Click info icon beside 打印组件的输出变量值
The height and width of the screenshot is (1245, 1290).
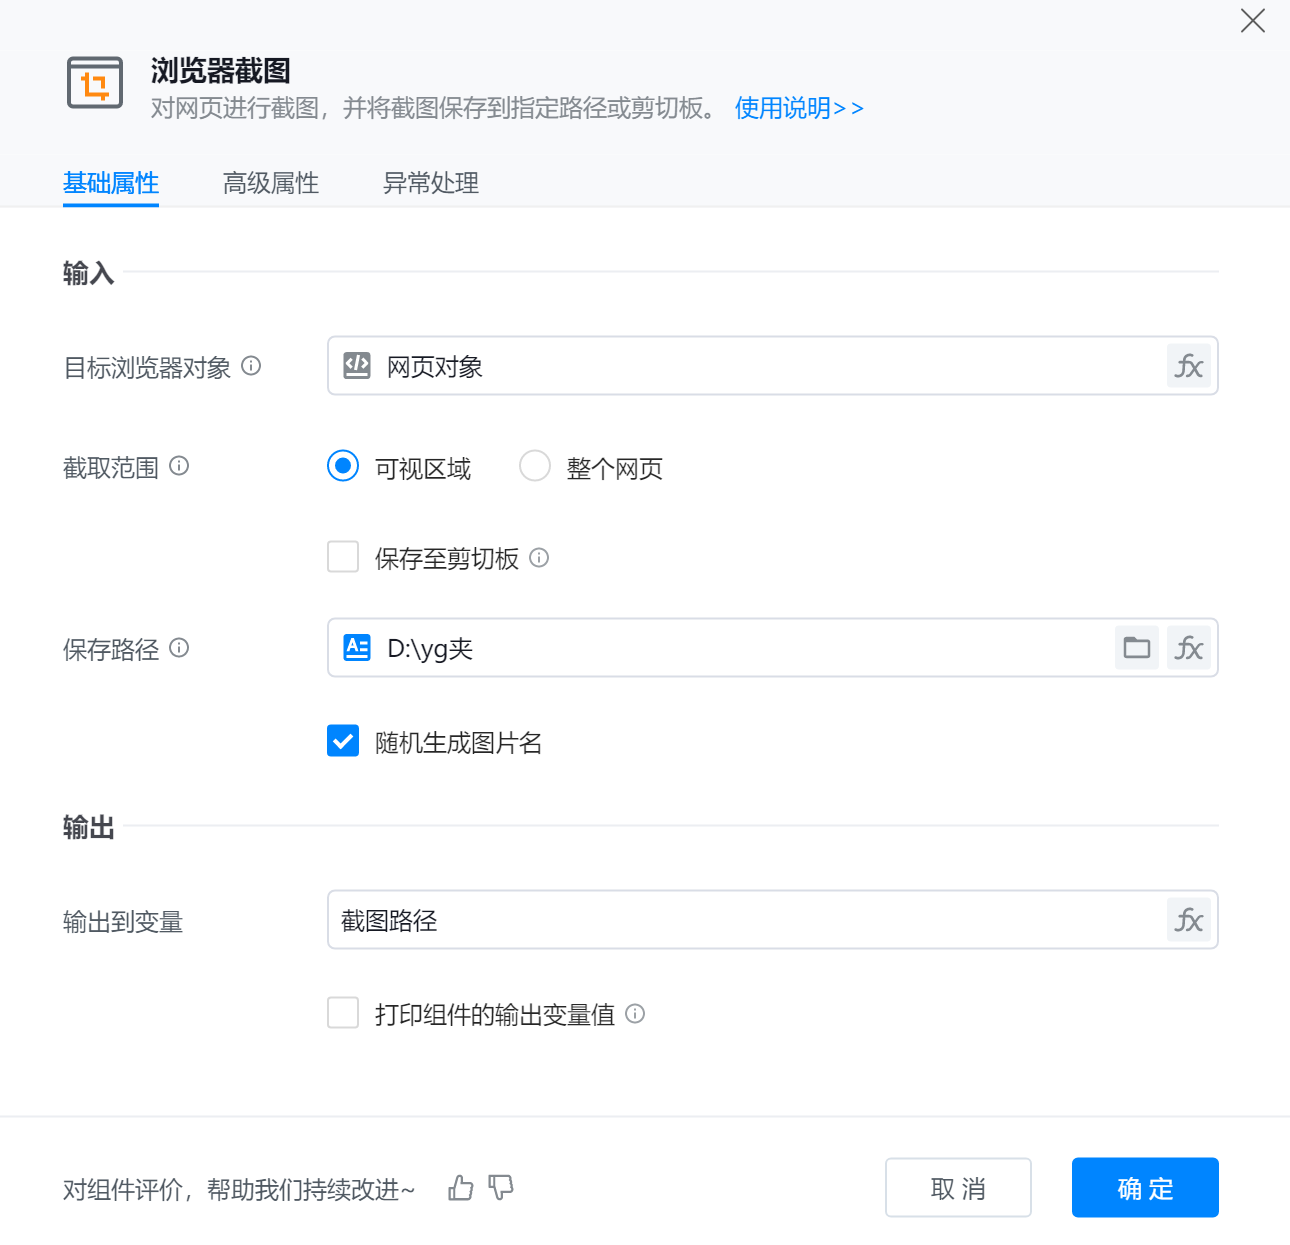tap(635, 1014)
